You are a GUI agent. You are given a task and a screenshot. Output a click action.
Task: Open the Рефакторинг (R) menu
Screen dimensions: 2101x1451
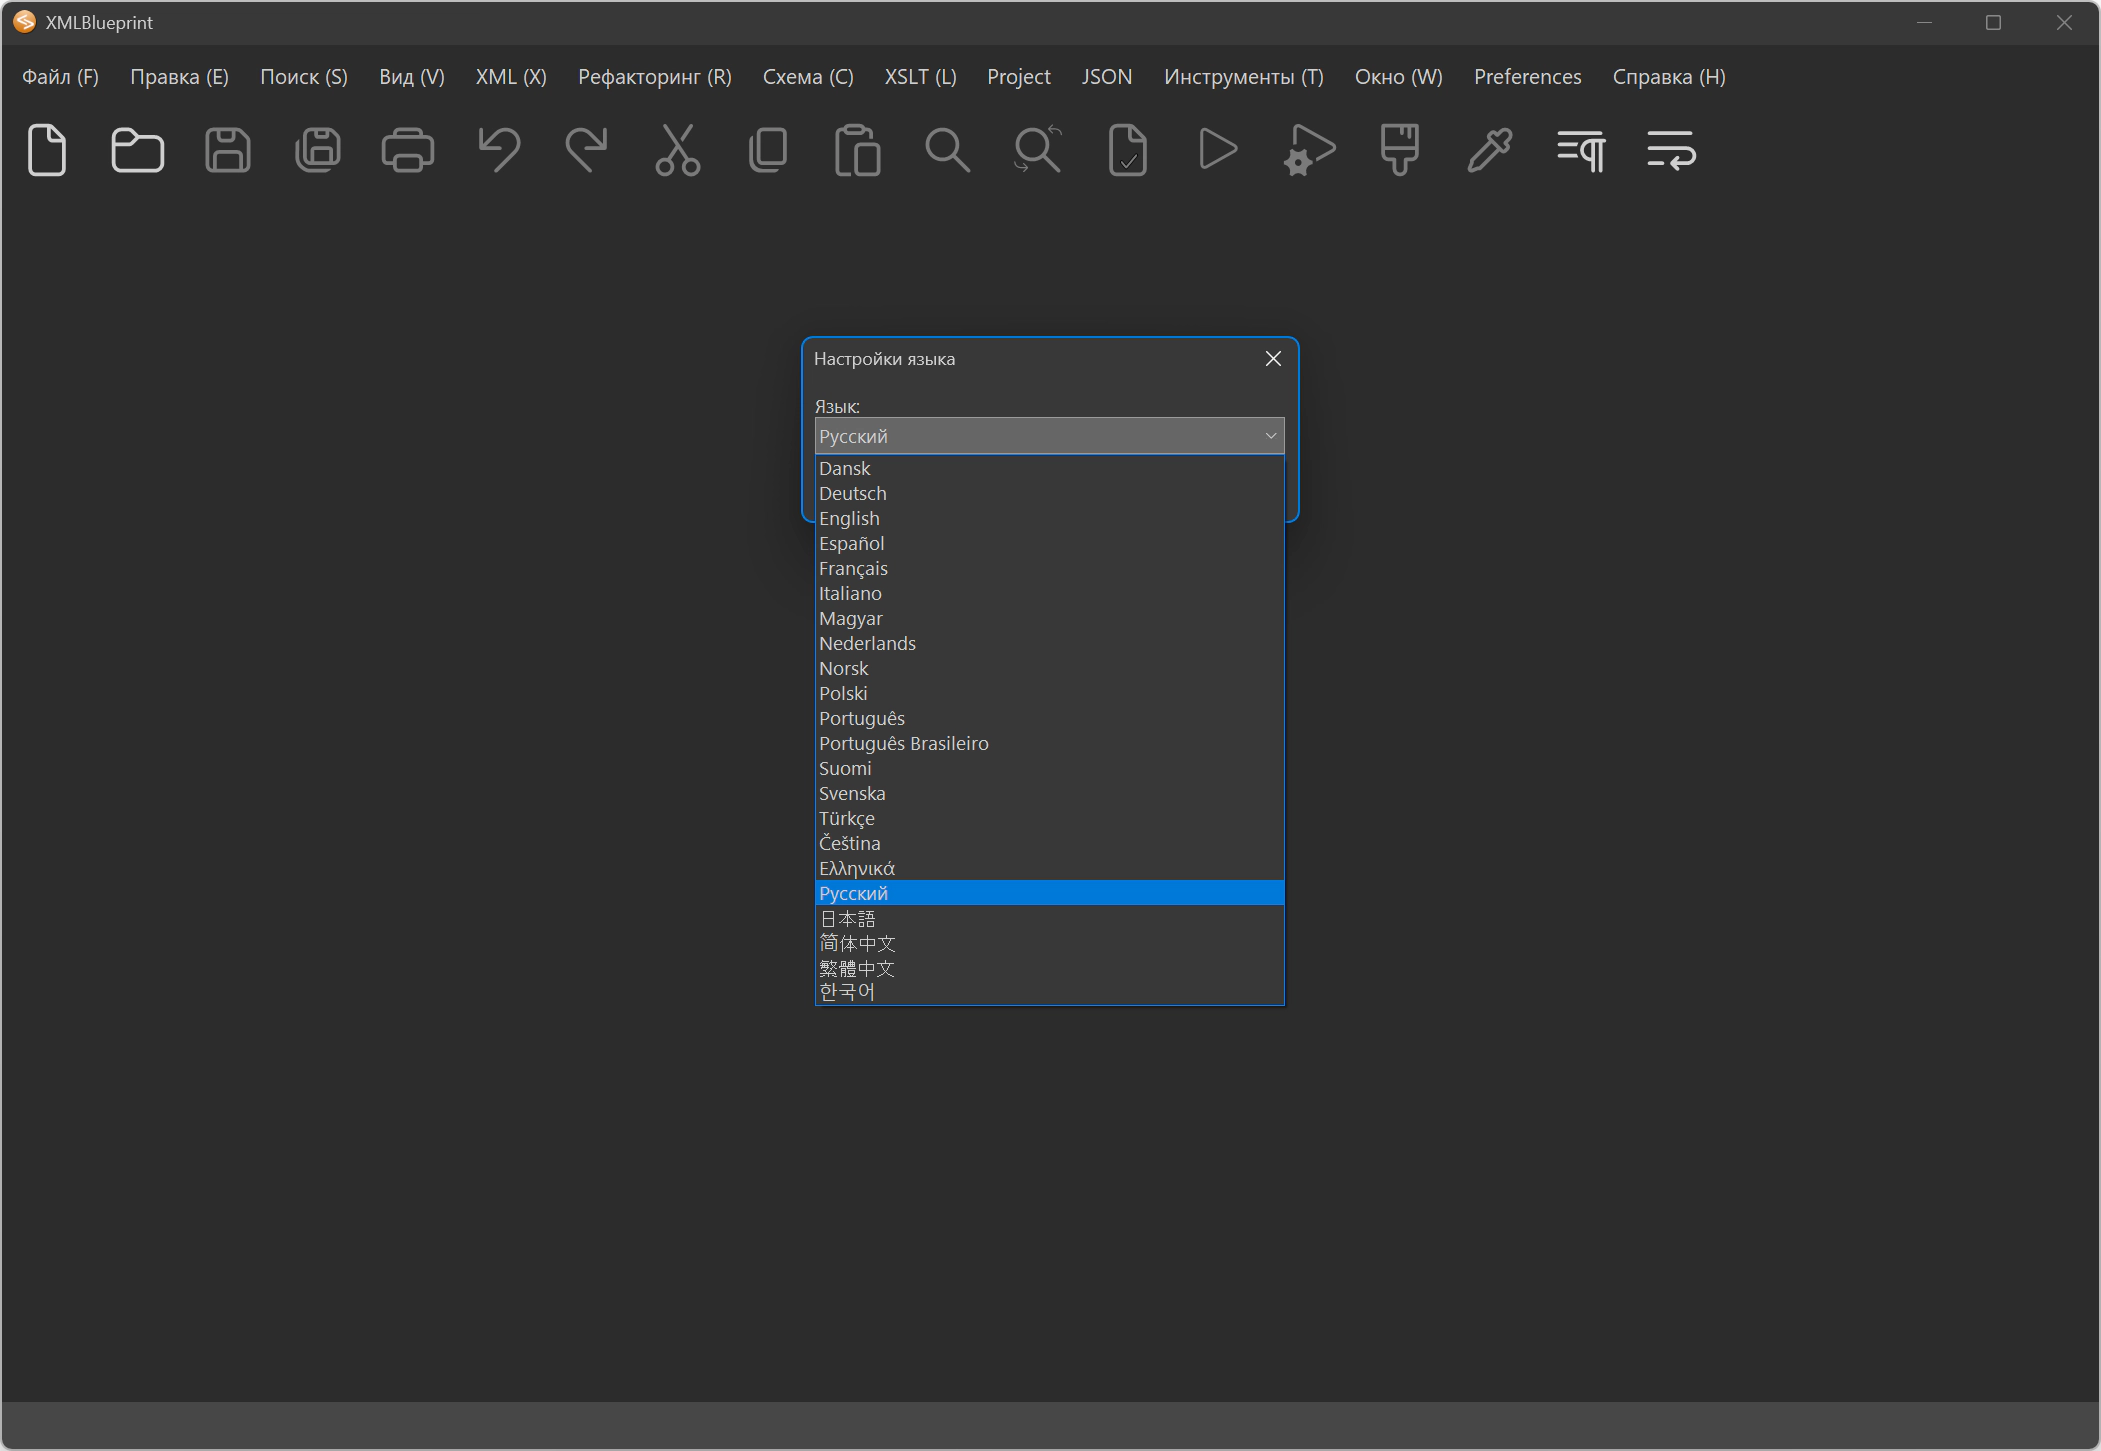pos(655,77)
